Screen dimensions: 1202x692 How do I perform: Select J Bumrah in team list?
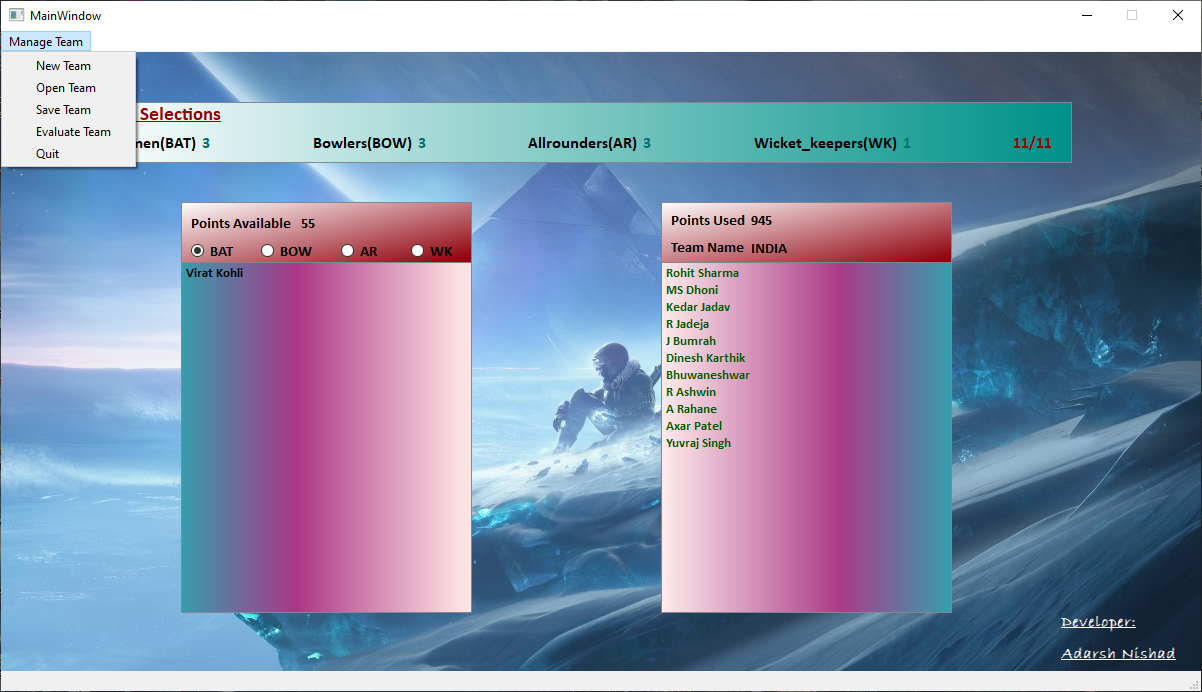click(x=806, y=341)
